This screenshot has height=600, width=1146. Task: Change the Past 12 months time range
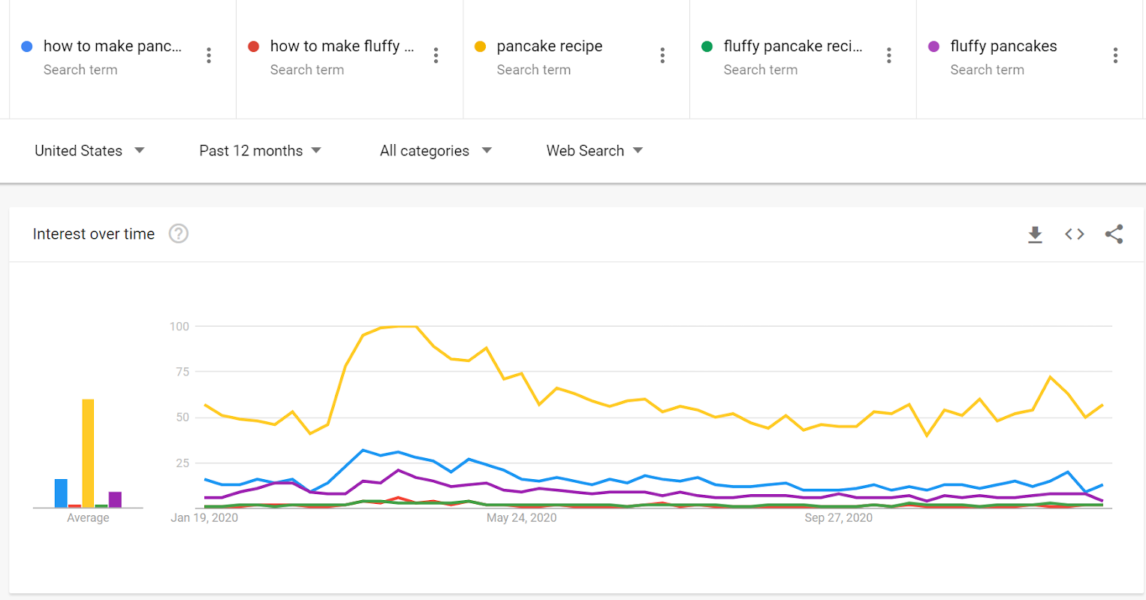tap(260, 151)
